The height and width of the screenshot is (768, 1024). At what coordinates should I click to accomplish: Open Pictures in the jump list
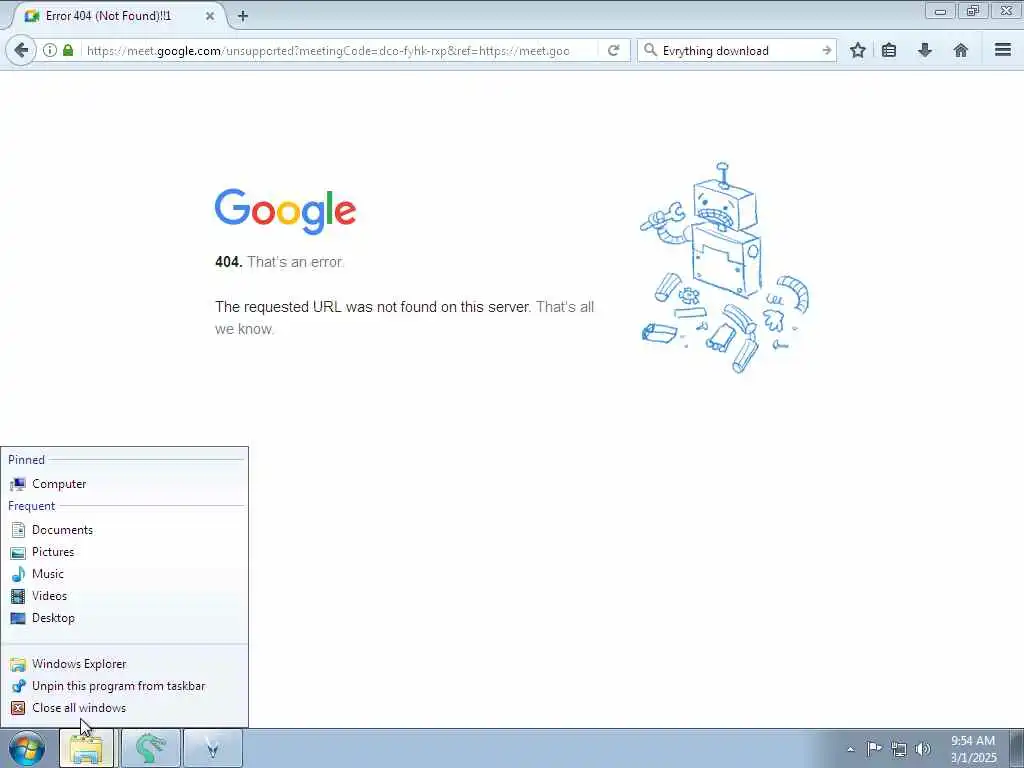124,552
